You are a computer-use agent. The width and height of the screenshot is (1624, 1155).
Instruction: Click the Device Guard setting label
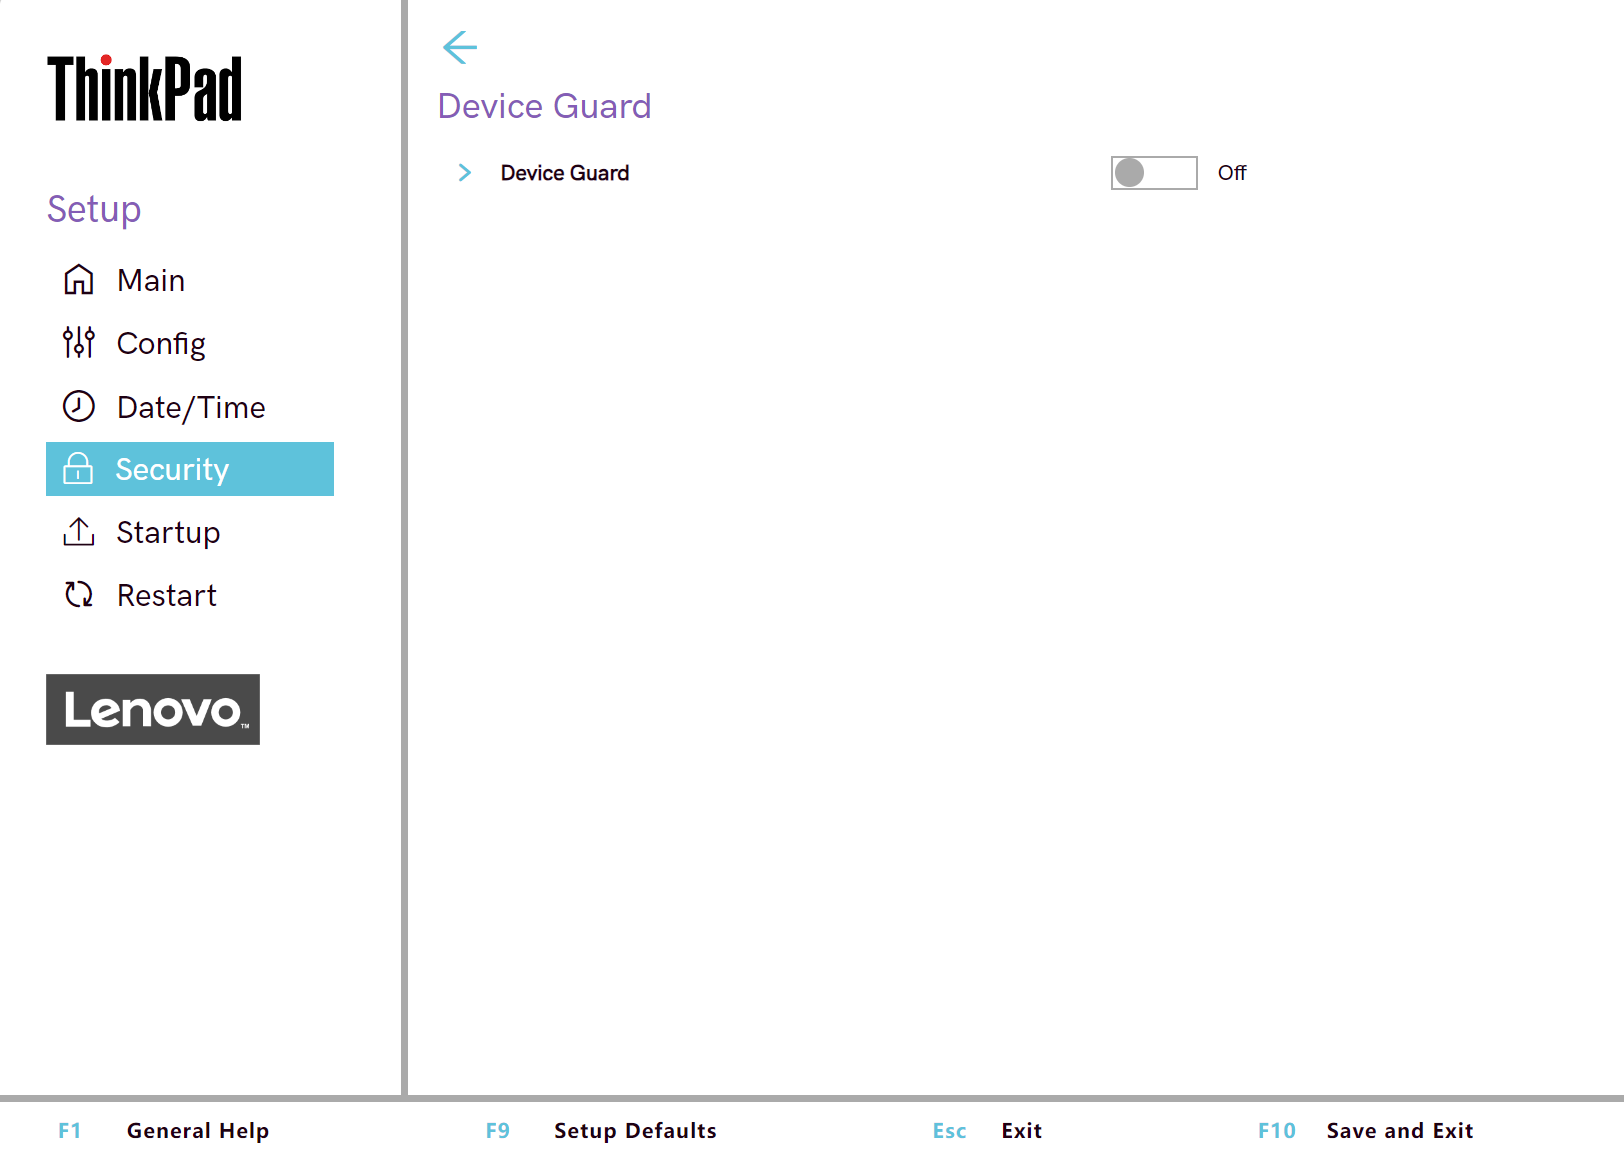[565, 173]
